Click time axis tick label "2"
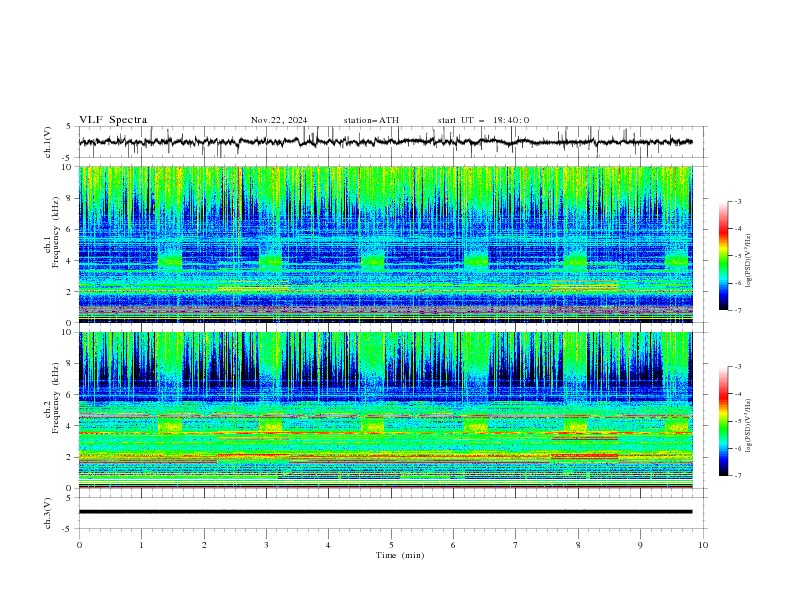Viewport: 792px width, 612px height. click(204, 545)
